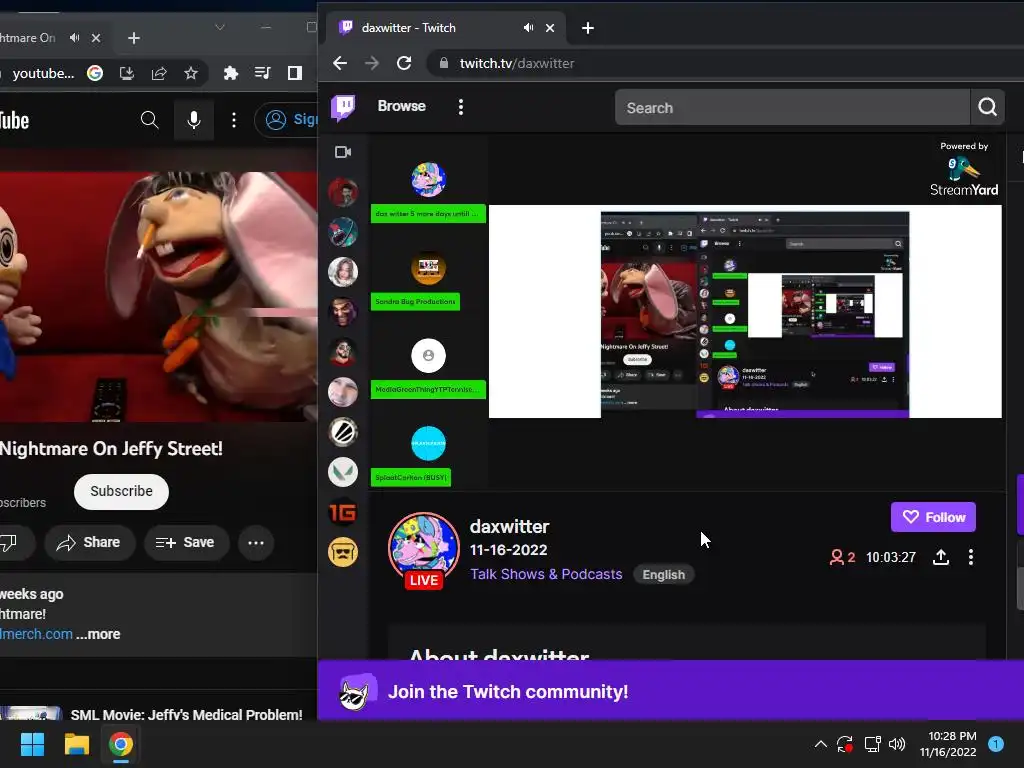This screenshot has height=768, width=1024.
Task: Open more actions ellipsis under YouTube video
Action: [x=256, y=543]
